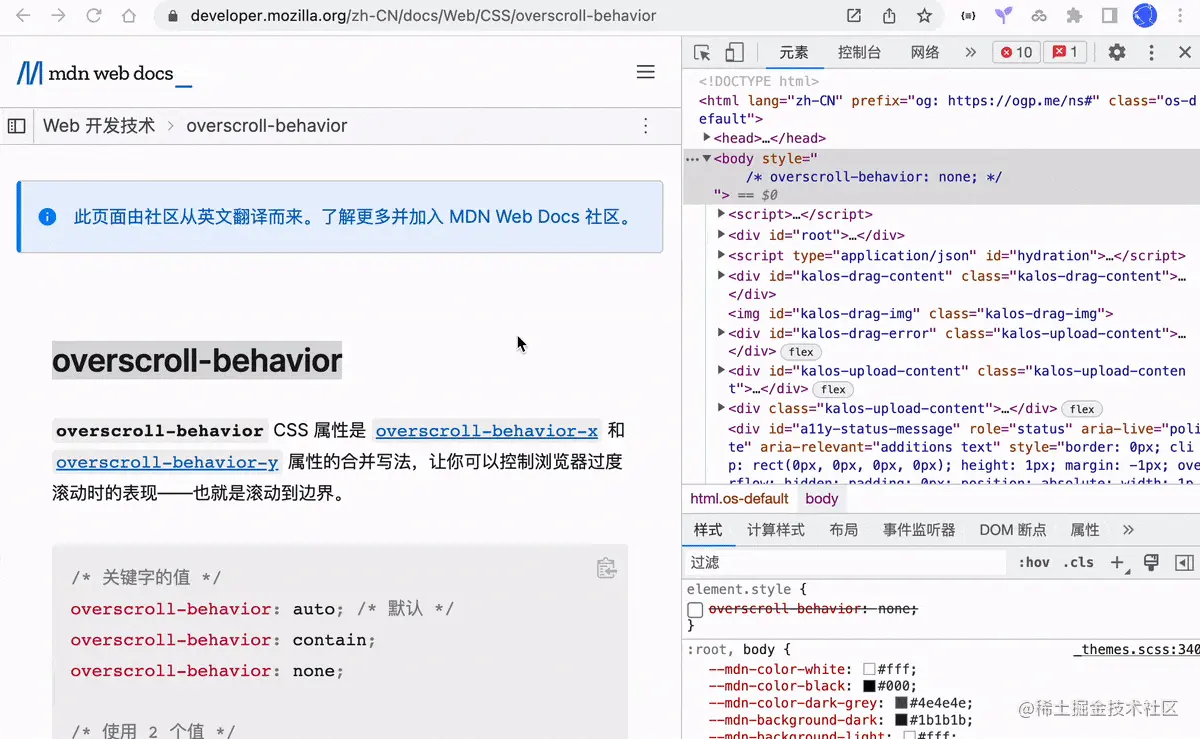Open the curly braces extension
Image resolution: width=1200 pixels, height=739 pixels.
pyautogui.click(x=968, y=16)
